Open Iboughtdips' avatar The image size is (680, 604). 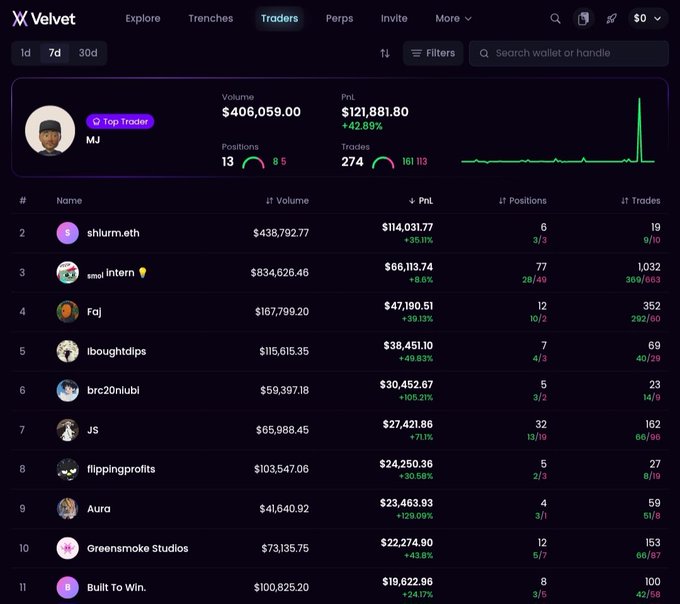tap(68, 351)
